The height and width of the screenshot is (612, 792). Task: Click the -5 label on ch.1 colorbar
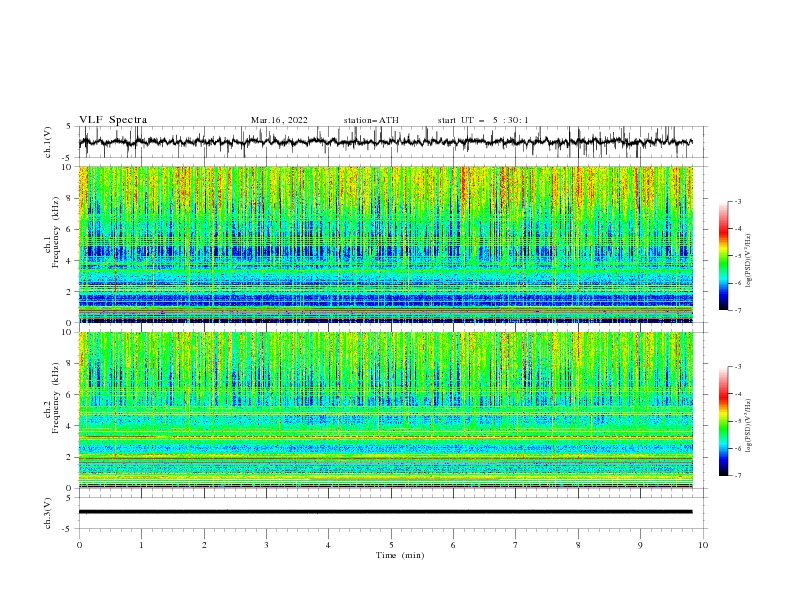tap(738, 256)
